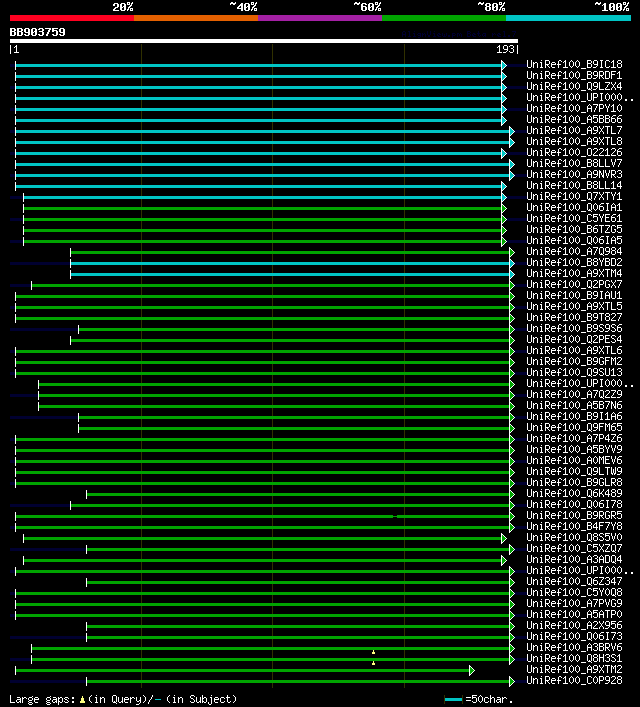
Task: Select the UniRef100_Q06IA5 label
Action: coord(574,240)
